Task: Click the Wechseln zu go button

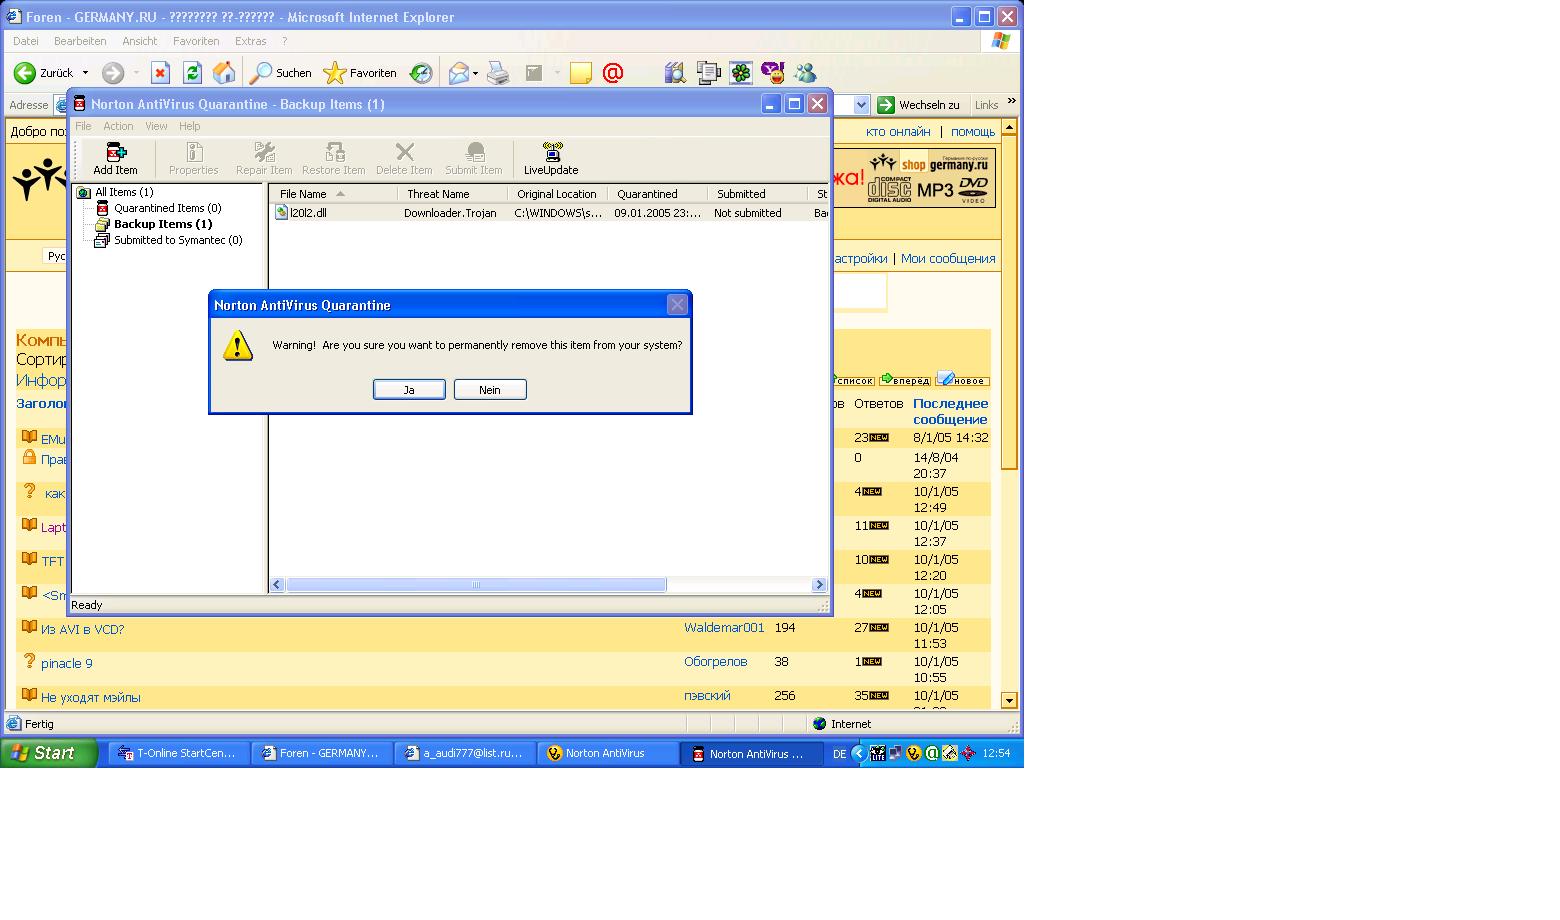Action: click(918, 104)
